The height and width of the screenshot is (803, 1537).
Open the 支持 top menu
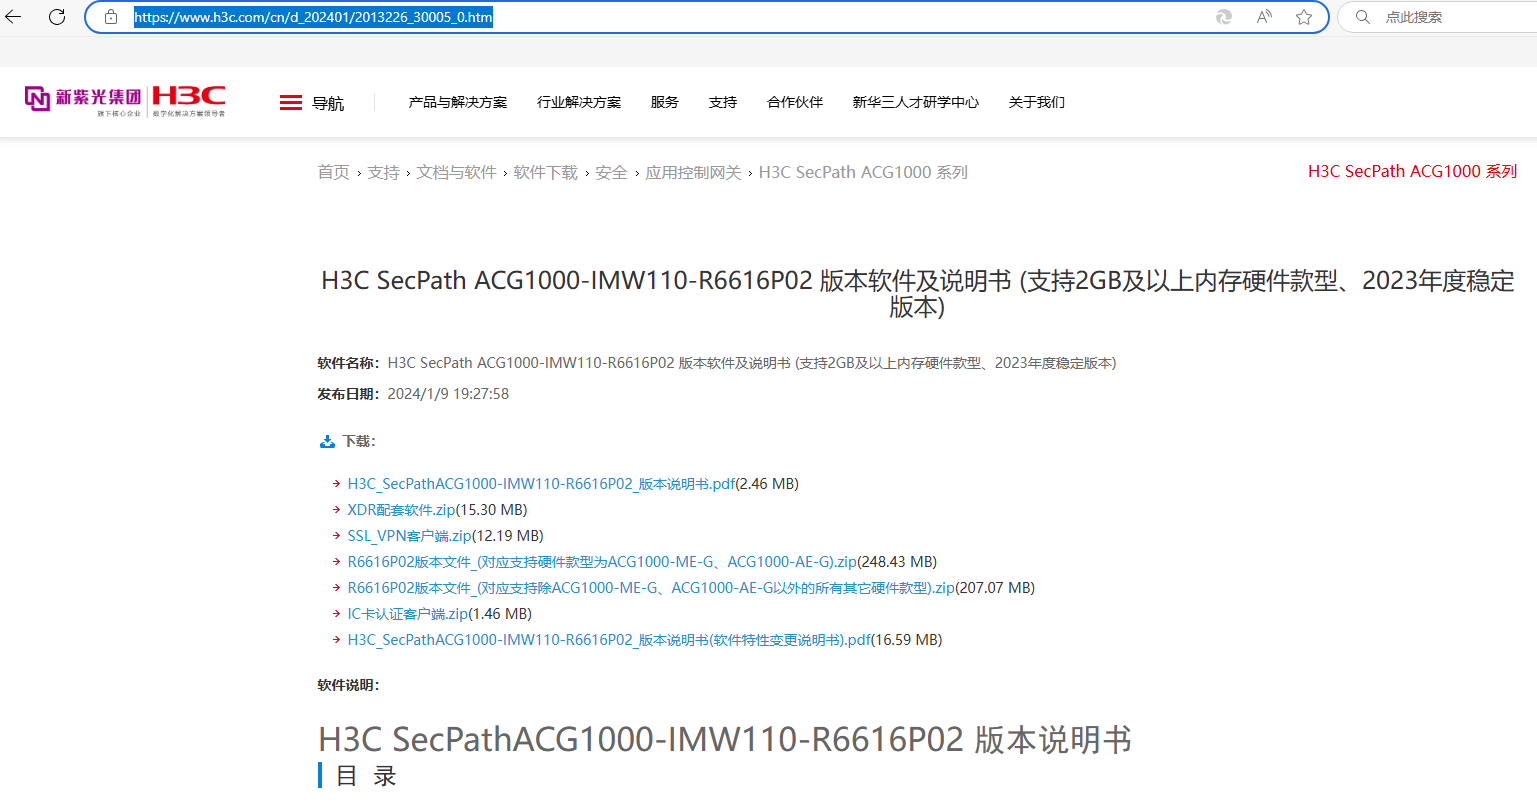pyautogui.click(x=723, y=102)
